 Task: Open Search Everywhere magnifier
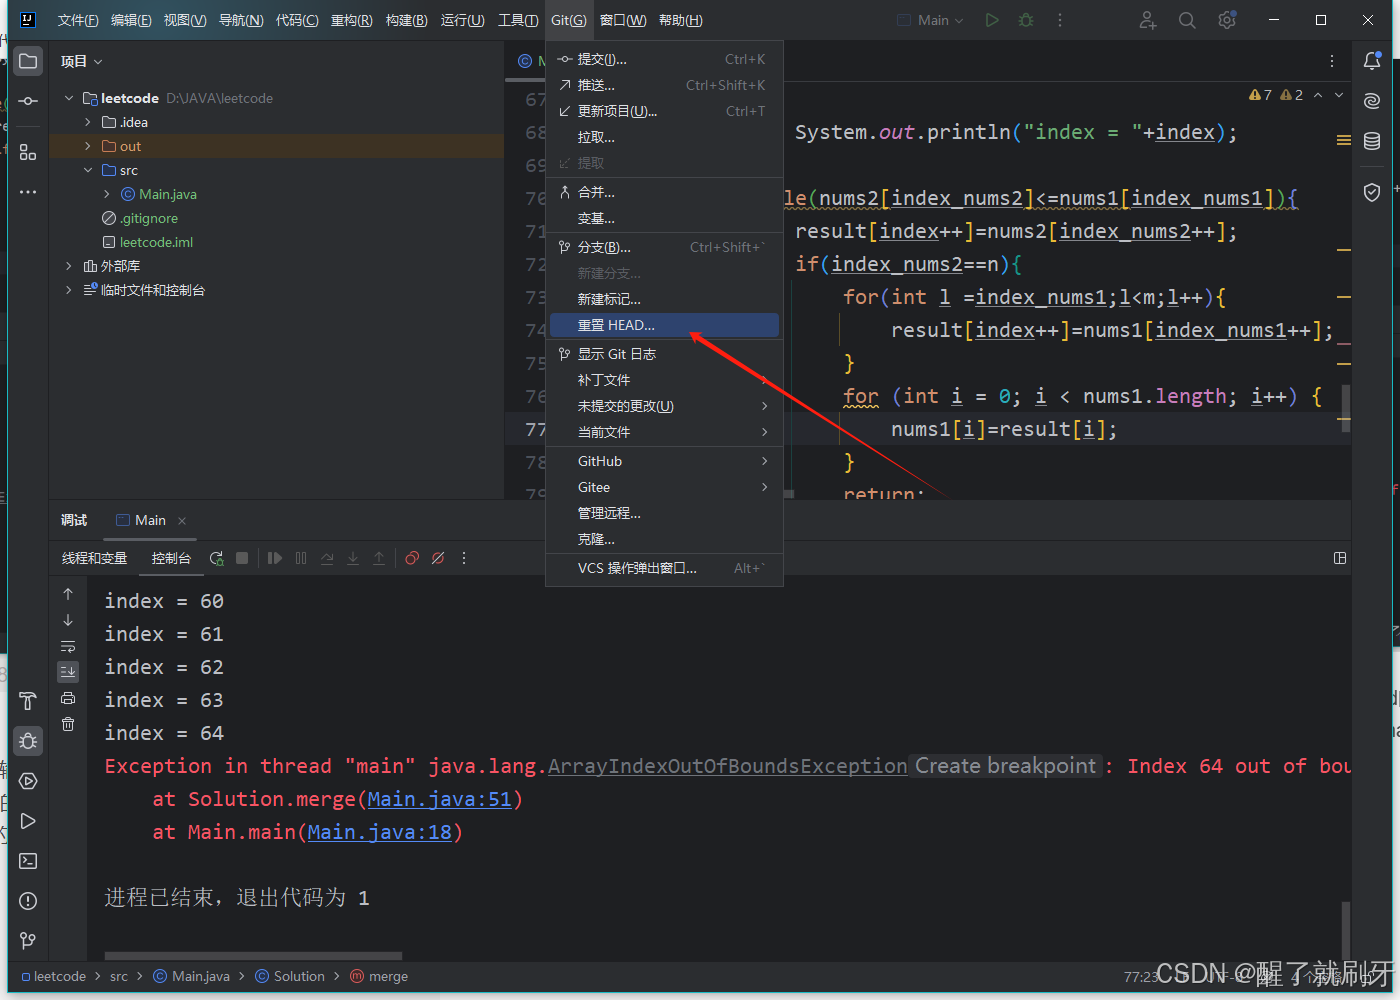[x=1187, y=20]
